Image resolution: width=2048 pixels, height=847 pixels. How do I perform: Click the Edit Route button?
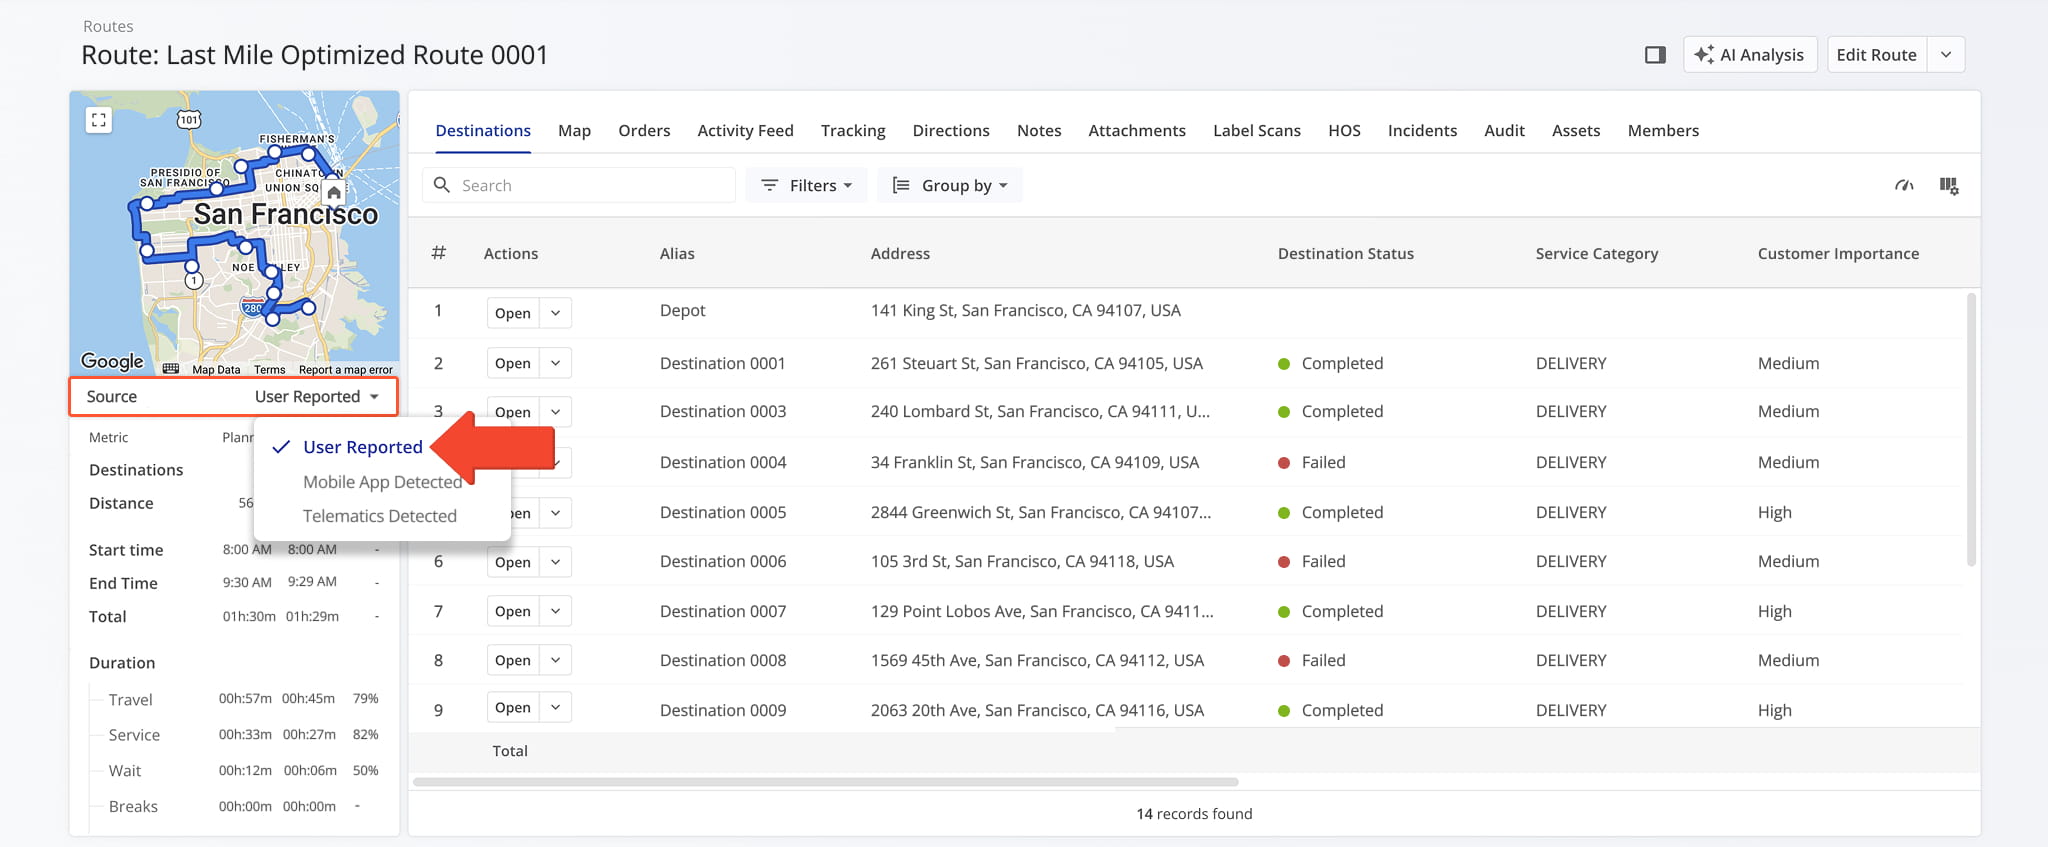pyautogui.click(x=1877, y=55)
